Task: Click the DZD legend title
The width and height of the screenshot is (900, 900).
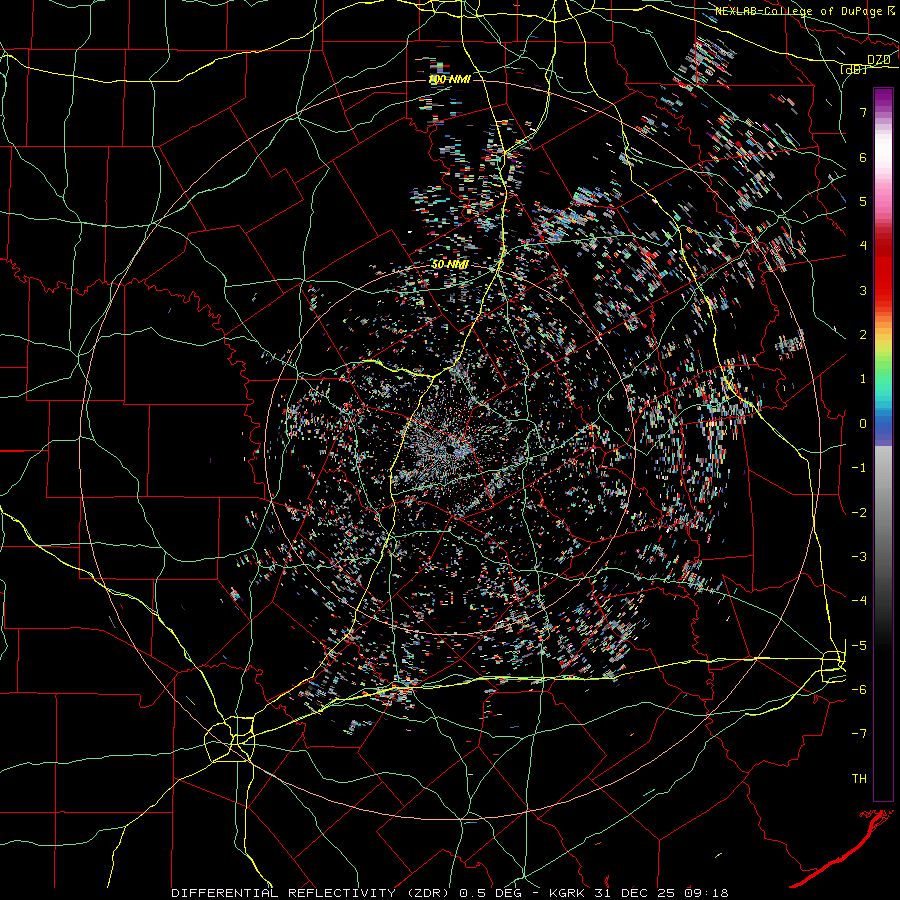Action: 878,59
